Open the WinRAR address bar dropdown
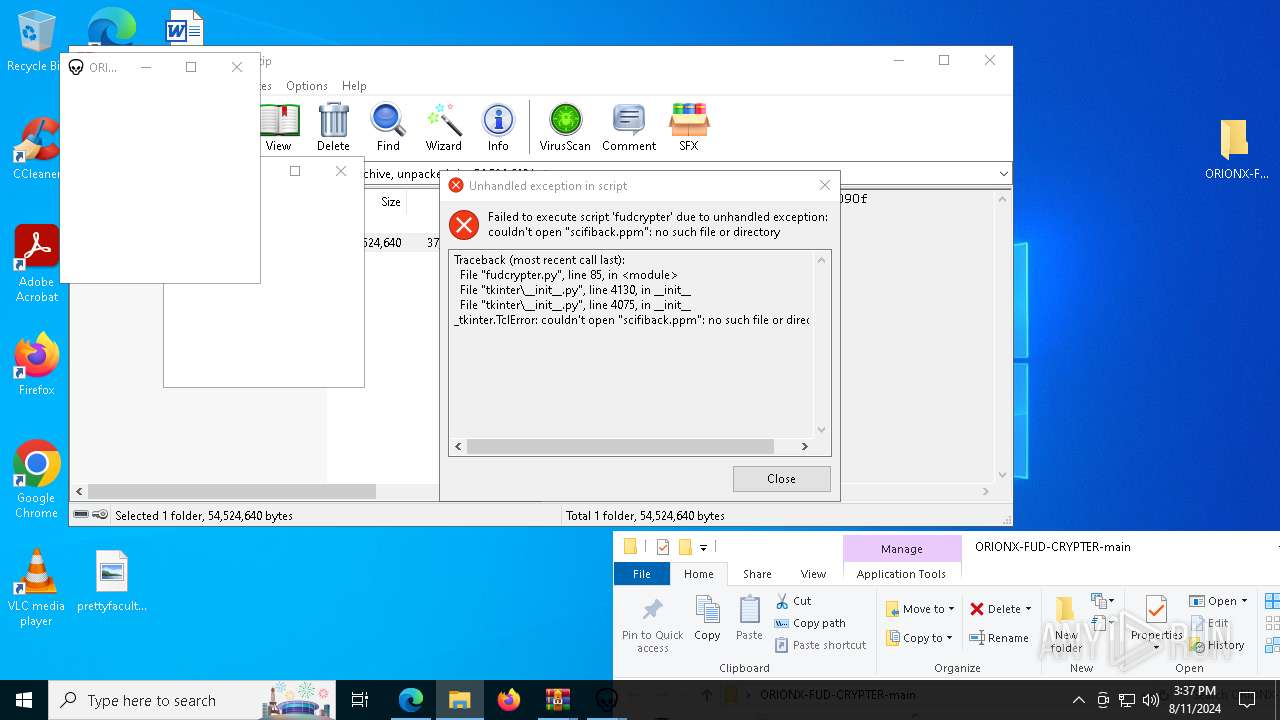Image resolution: width=1280 pixels, height=720 pixels. (x=1003, y=174)
